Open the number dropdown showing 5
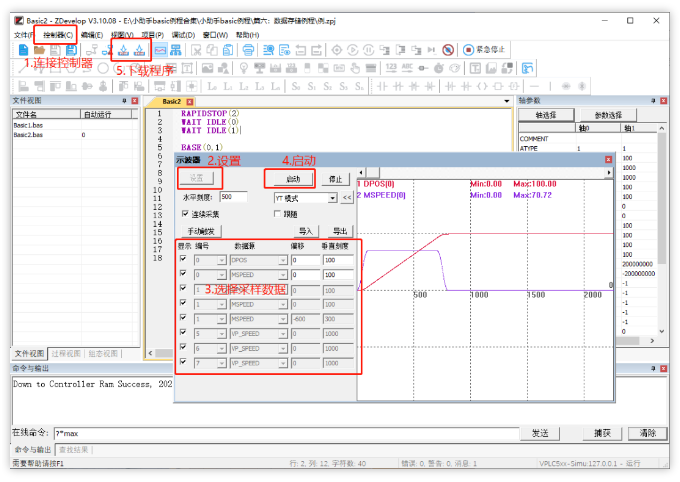This screenshot has height=482, width=680. pos(222,334)
